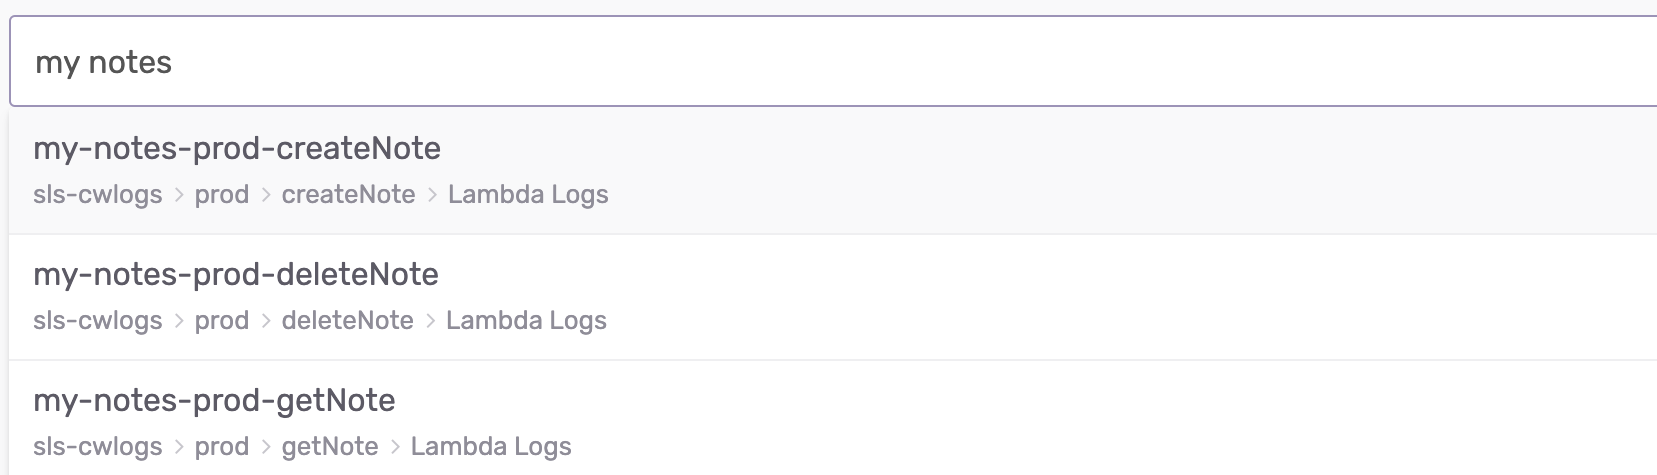Click "prod" breadcrumb under the createNote result
This screenshot has width=1657, height=475.
point(222,194)
